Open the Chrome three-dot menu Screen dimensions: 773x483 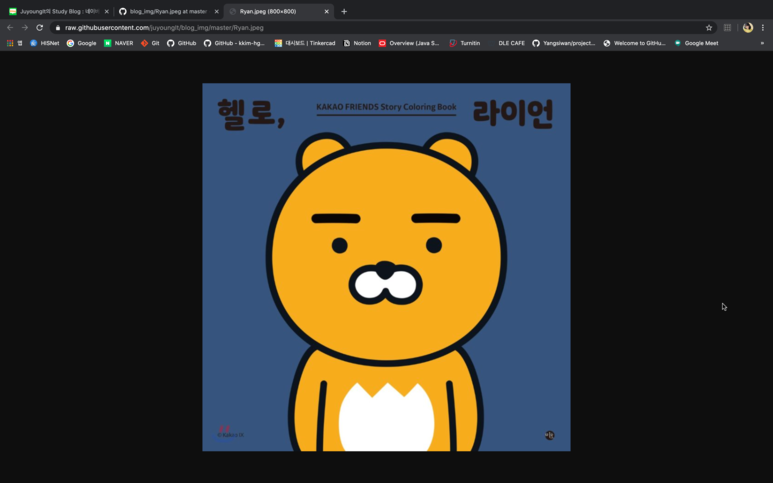tap(763, 28)
